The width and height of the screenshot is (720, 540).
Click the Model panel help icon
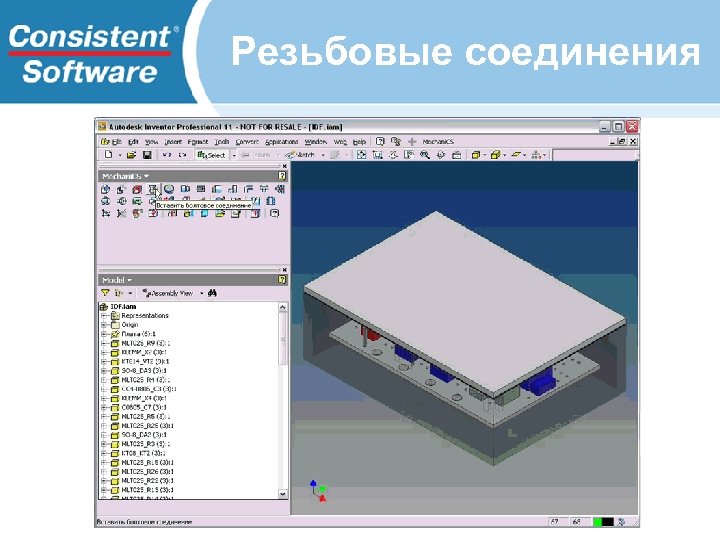coord(282,280)
